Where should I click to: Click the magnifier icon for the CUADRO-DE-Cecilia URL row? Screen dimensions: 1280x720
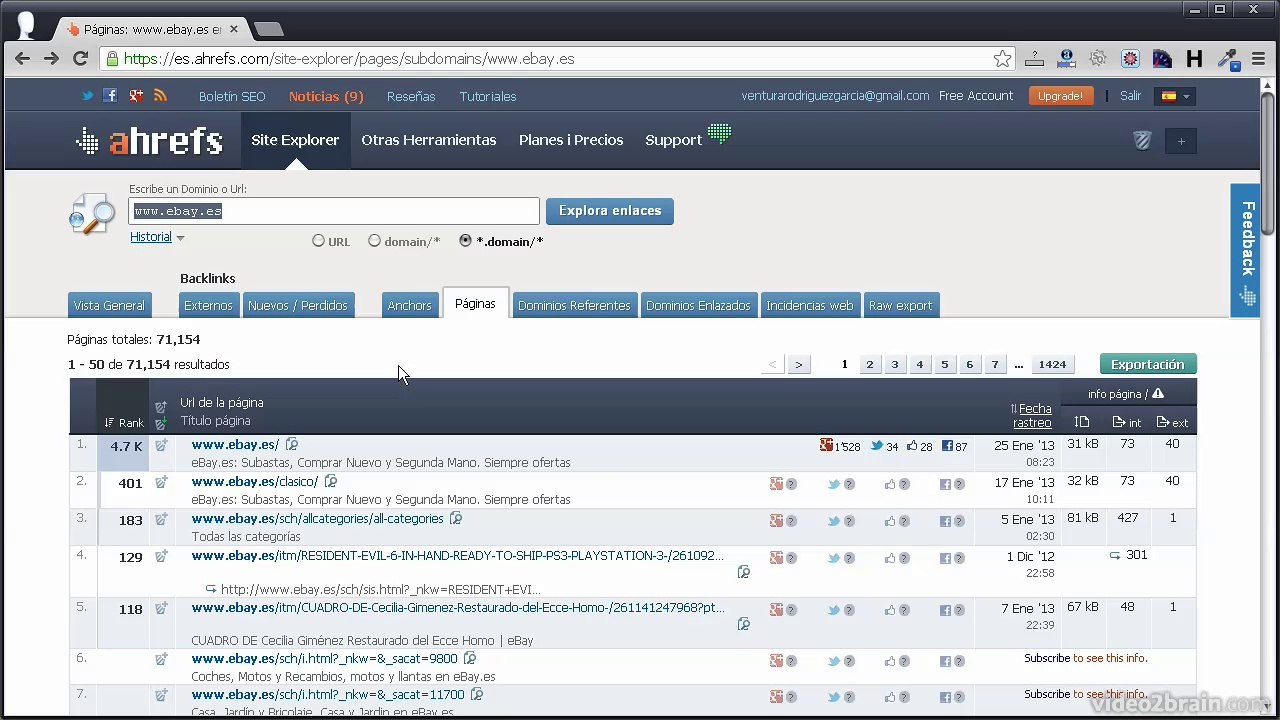(x=743, y=623)
